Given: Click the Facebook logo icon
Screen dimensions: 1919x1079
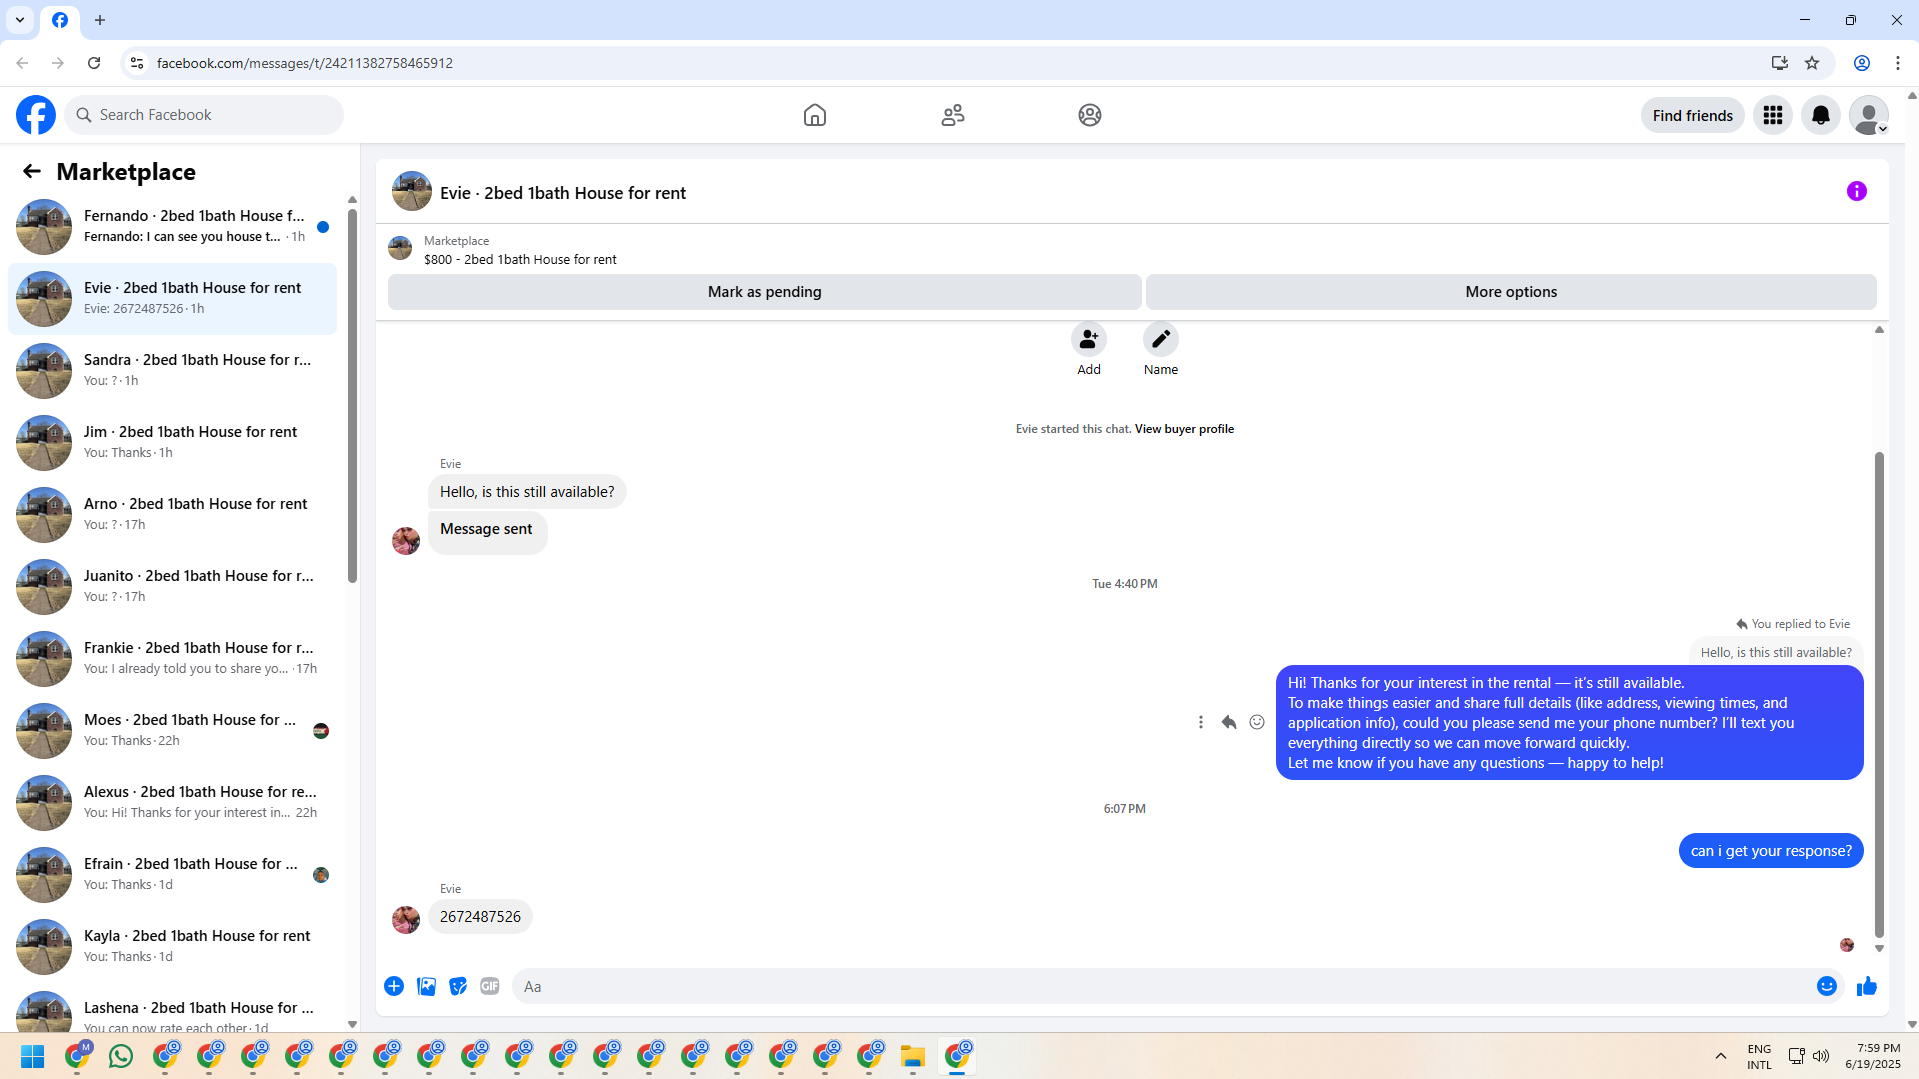Looking at the screenshot, I should [x=36, y=115].
